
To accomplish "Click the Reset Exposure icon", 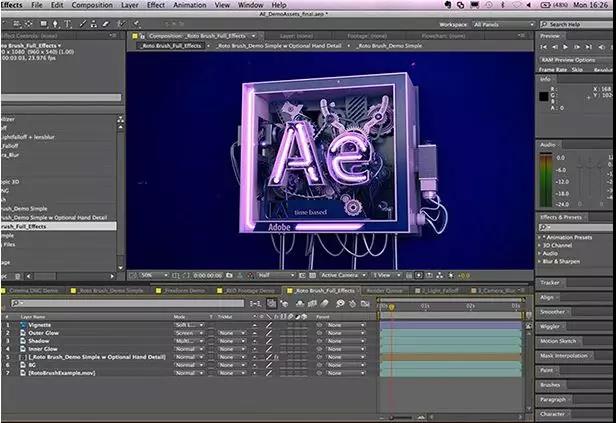I will point(451,275).
